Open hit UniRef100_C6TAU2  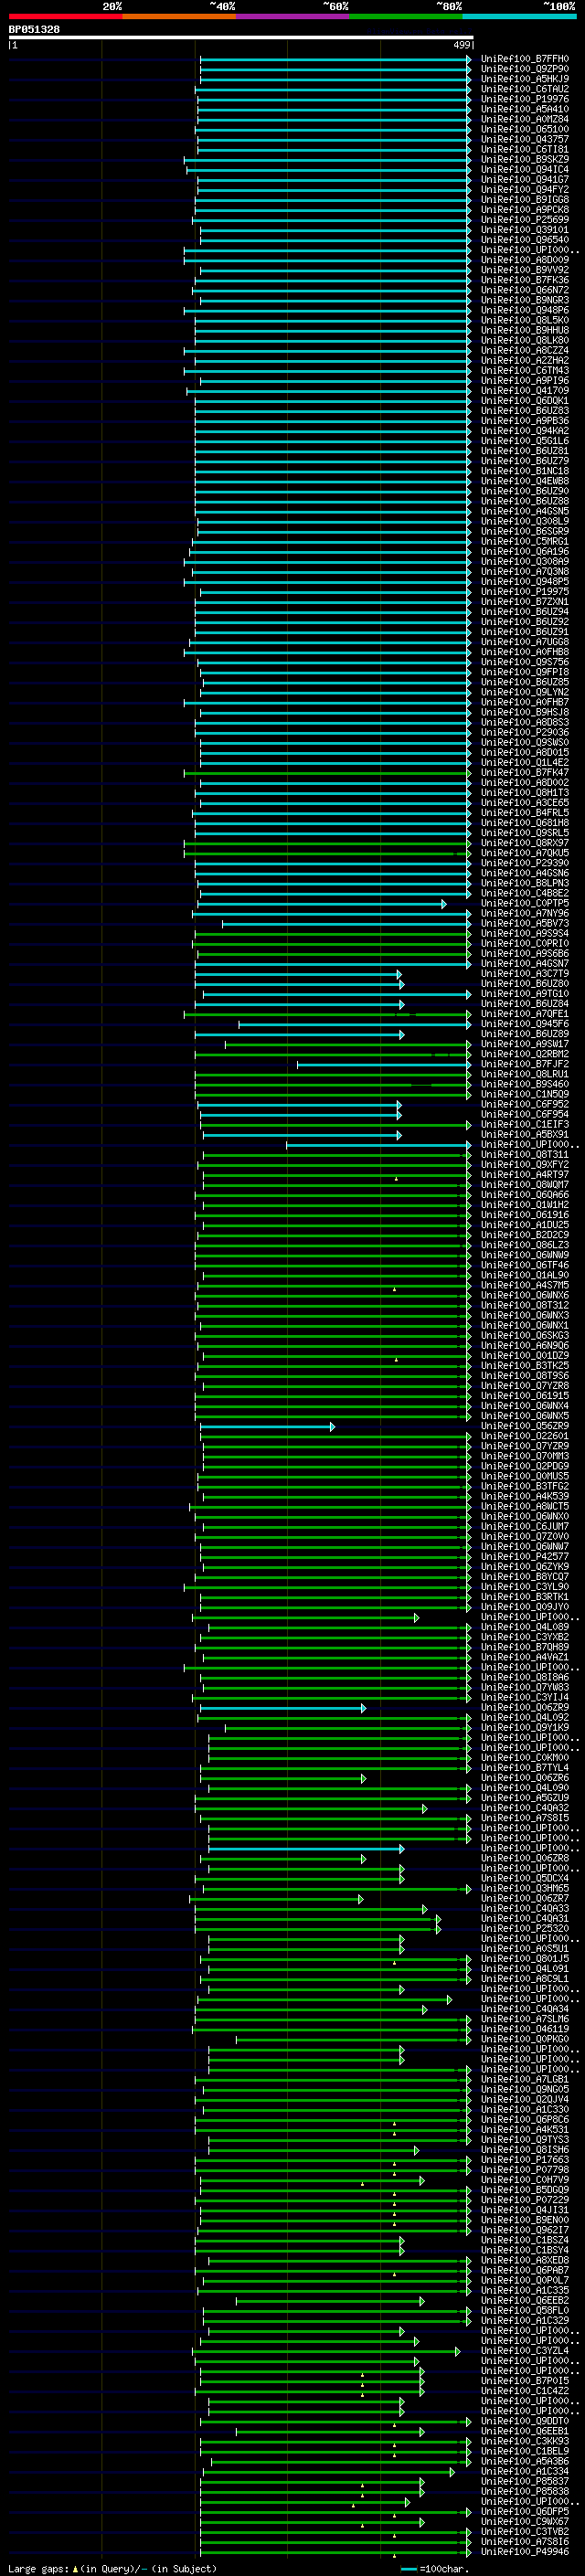pyautogui.click(x=524, y=89)
